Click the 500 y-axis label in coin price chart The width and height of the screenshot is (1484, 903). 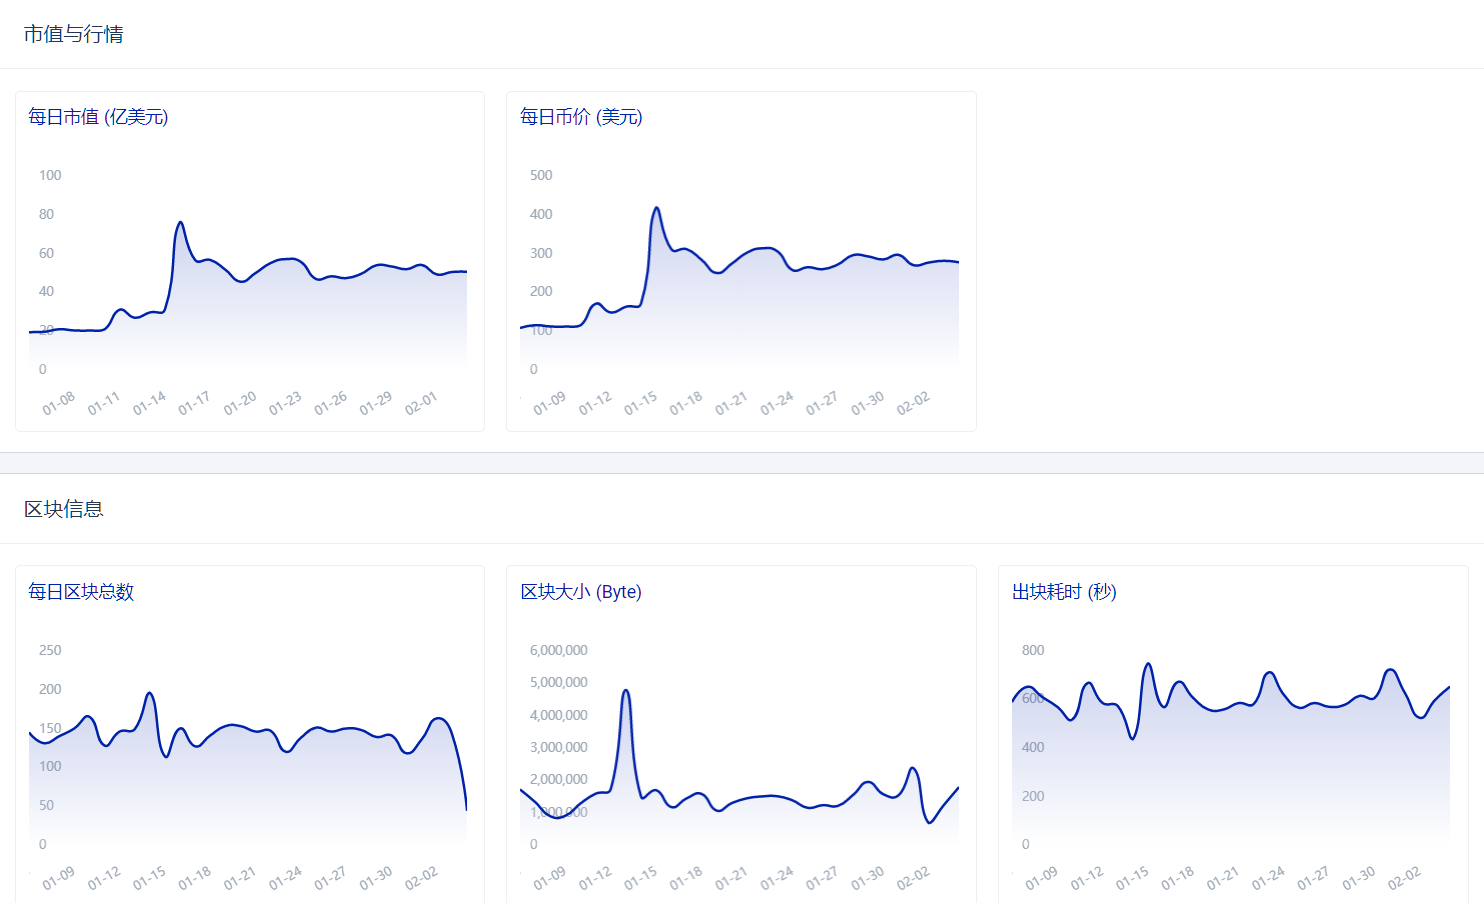541,175
